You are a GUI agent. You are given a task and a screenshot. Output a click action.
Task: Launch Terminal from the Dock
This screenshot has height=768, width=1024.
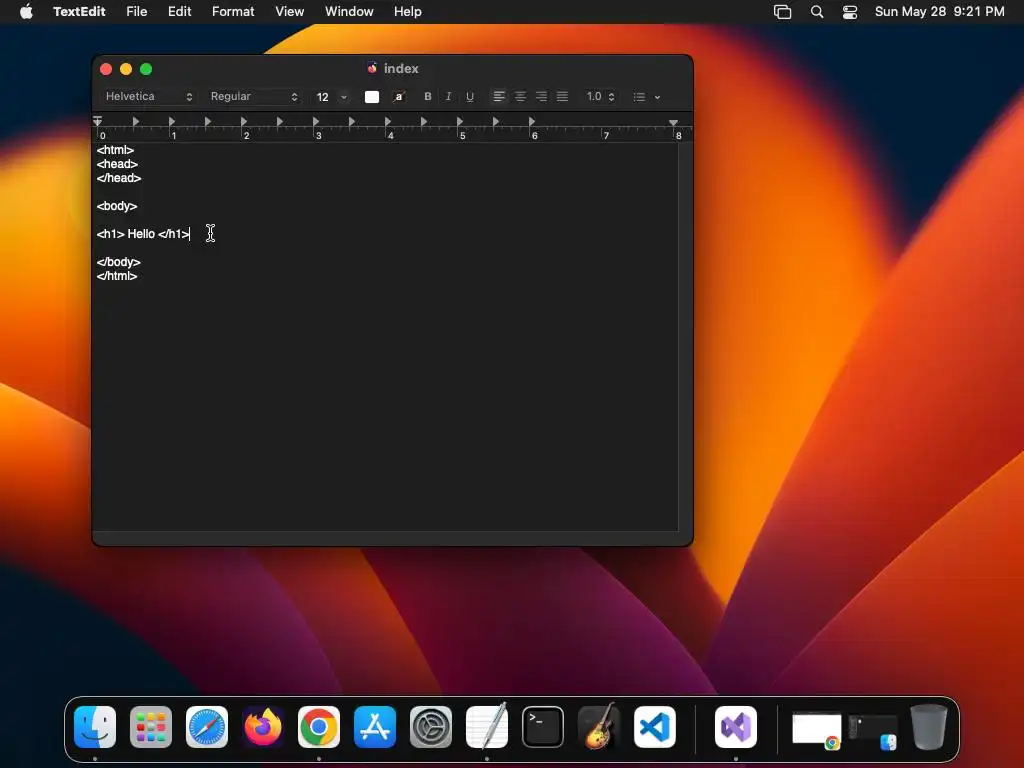(543, 726)
